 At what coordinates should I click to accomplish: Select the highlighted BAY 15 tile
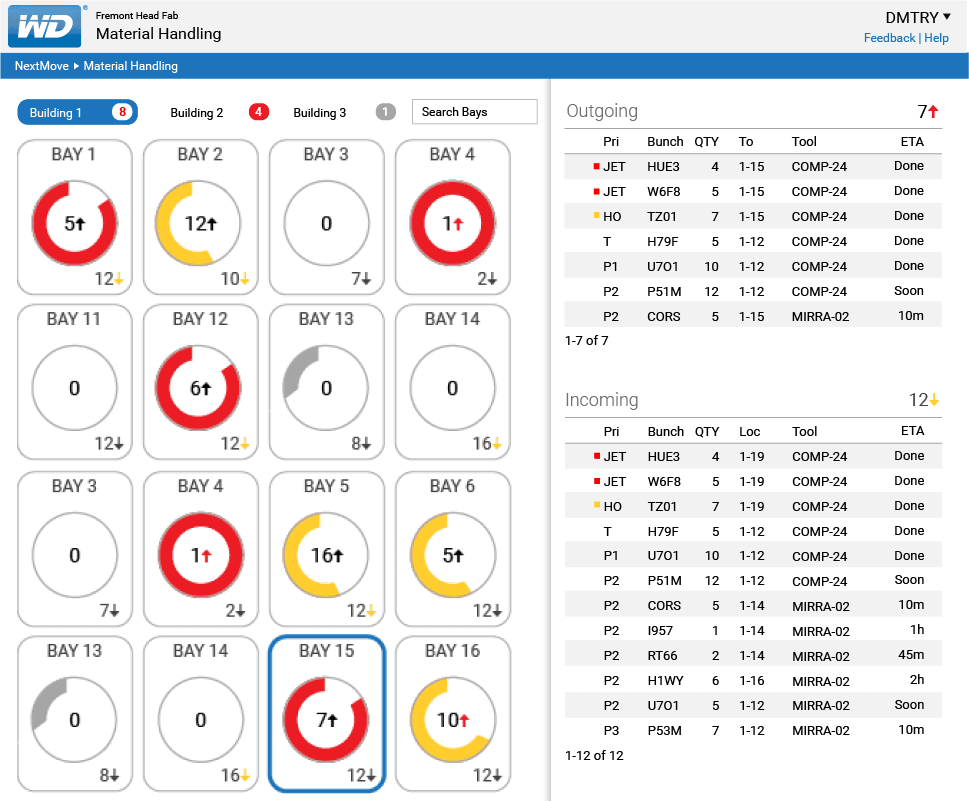pos(326,714)
